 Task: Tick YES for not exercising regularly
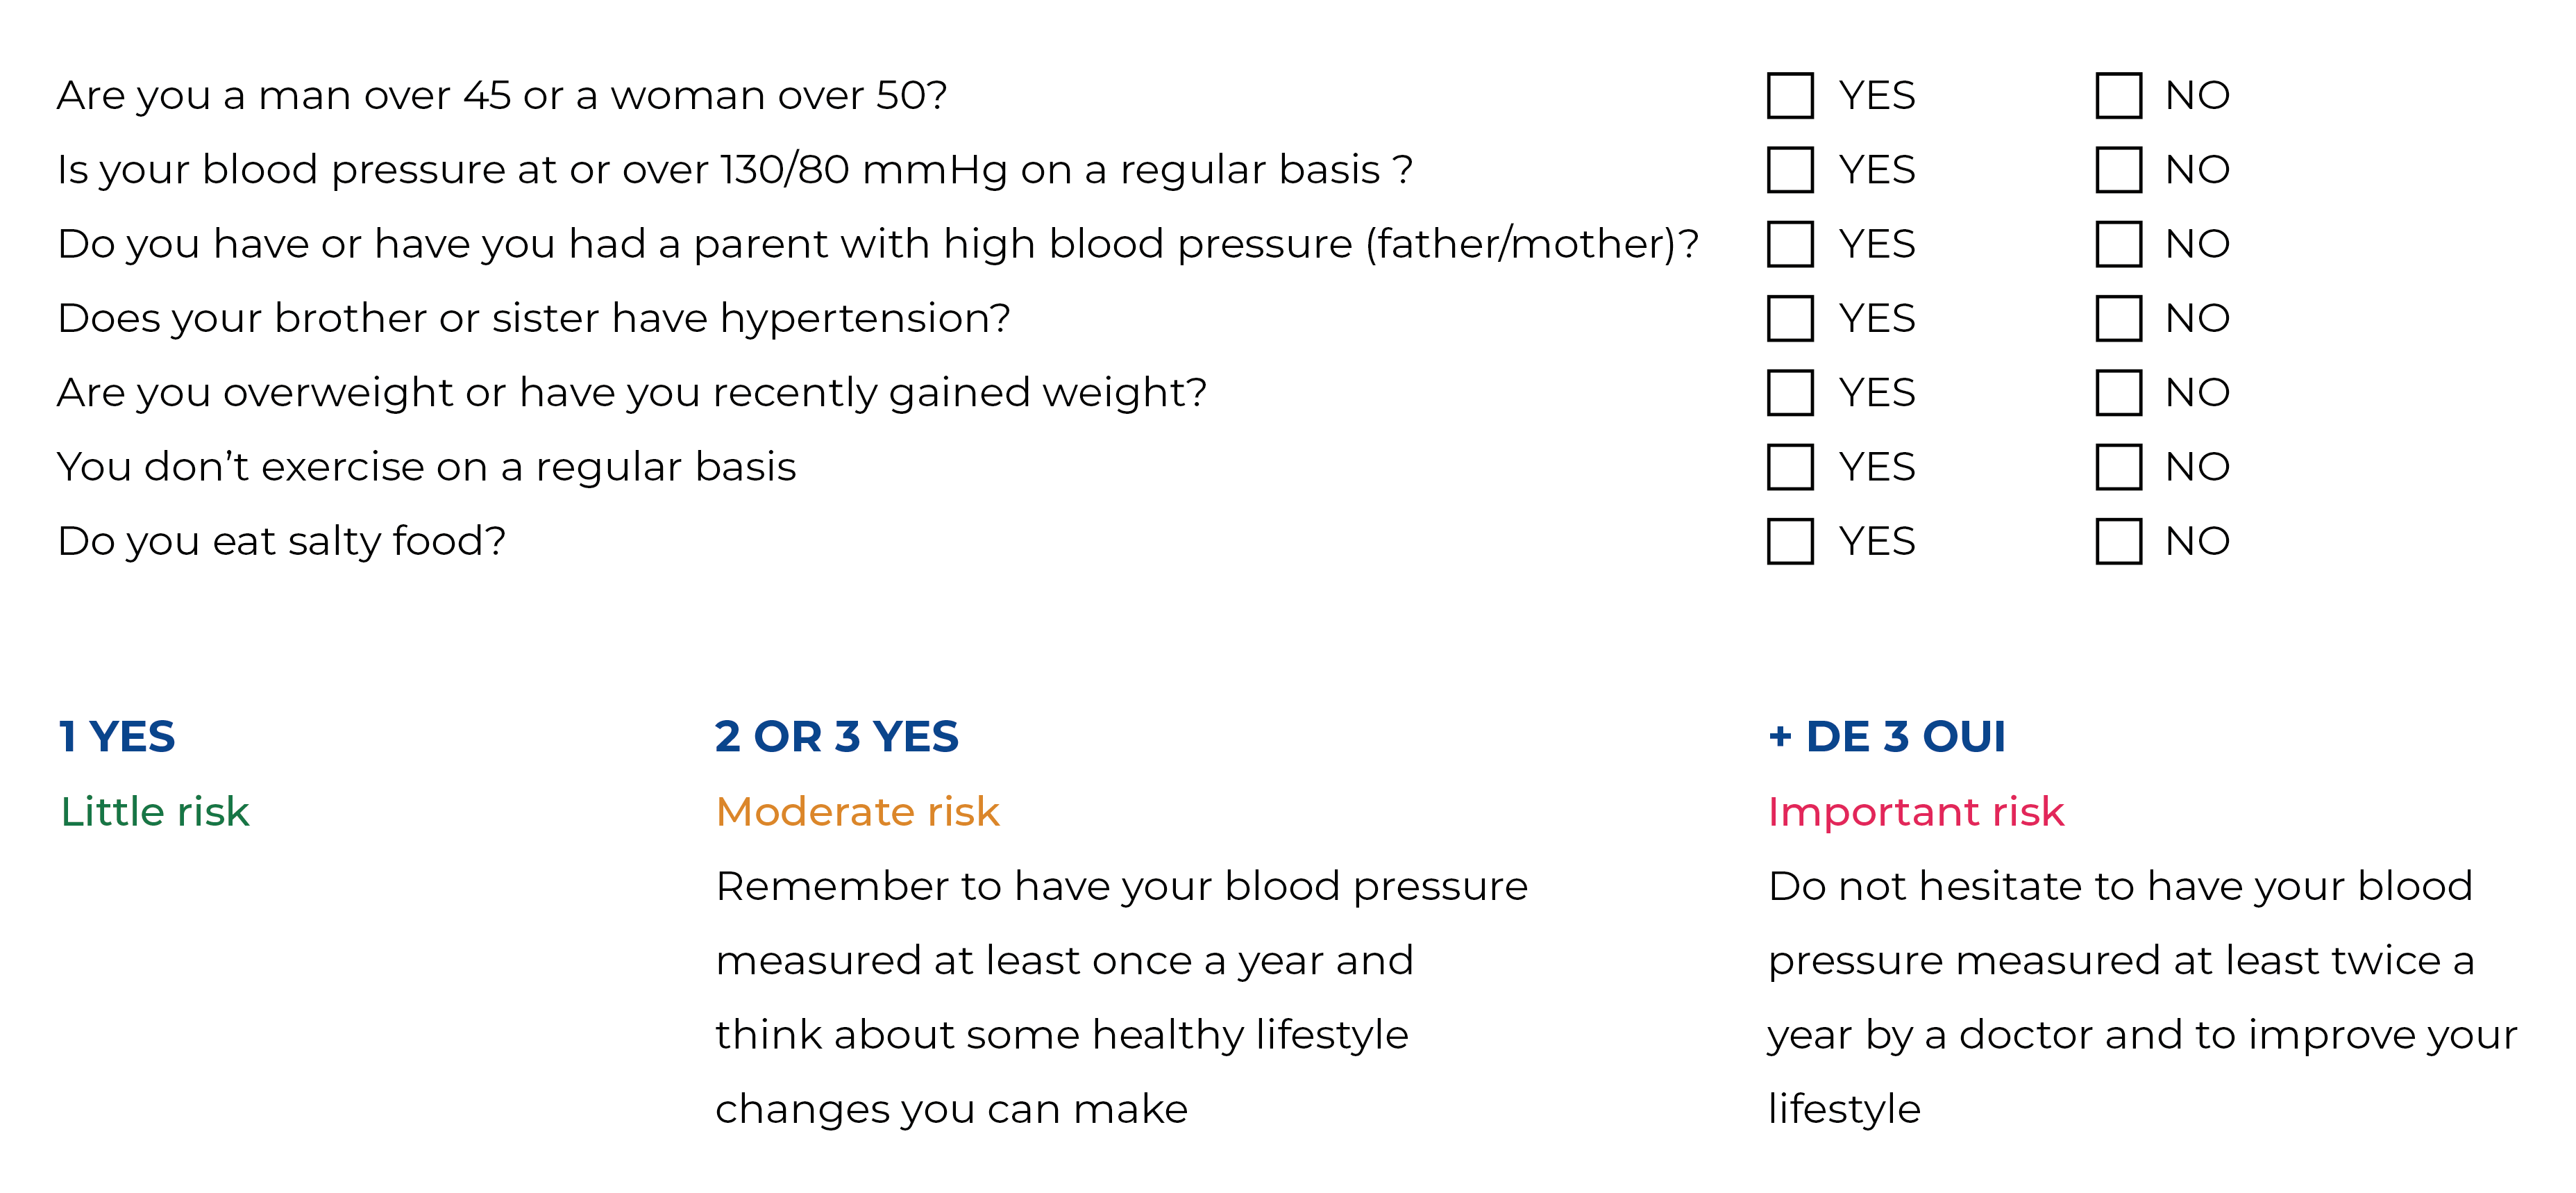1789,467
